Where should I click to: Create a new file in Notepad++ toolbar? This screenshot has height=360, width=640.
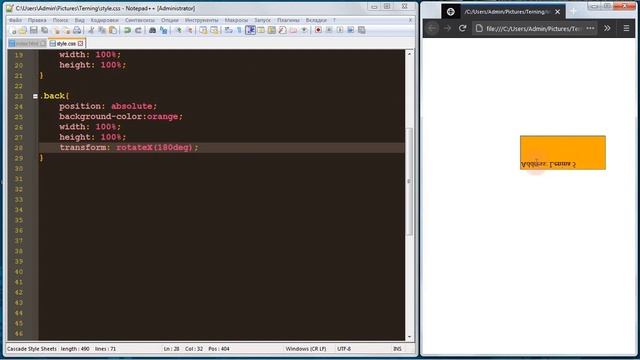[x=13, y=30]
